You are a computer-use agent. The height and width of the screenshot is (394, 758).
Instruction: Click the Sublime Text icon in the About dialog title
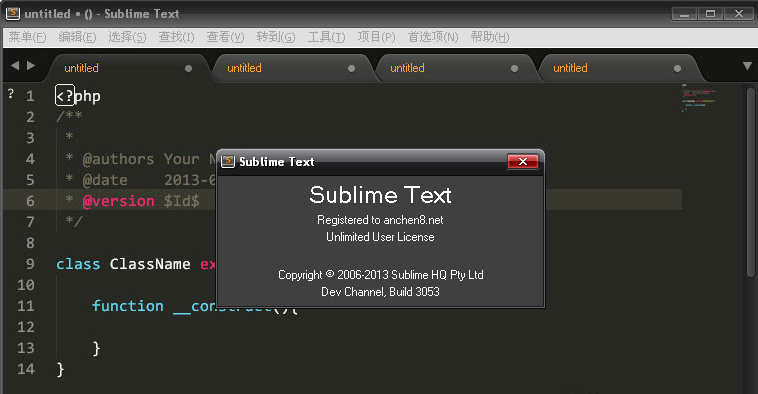[228, 161]
